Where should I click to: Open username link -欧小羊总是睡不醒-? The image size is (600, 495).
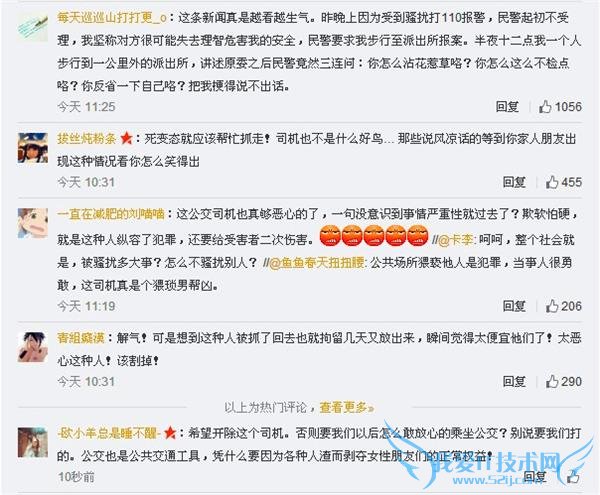(109, 433)
